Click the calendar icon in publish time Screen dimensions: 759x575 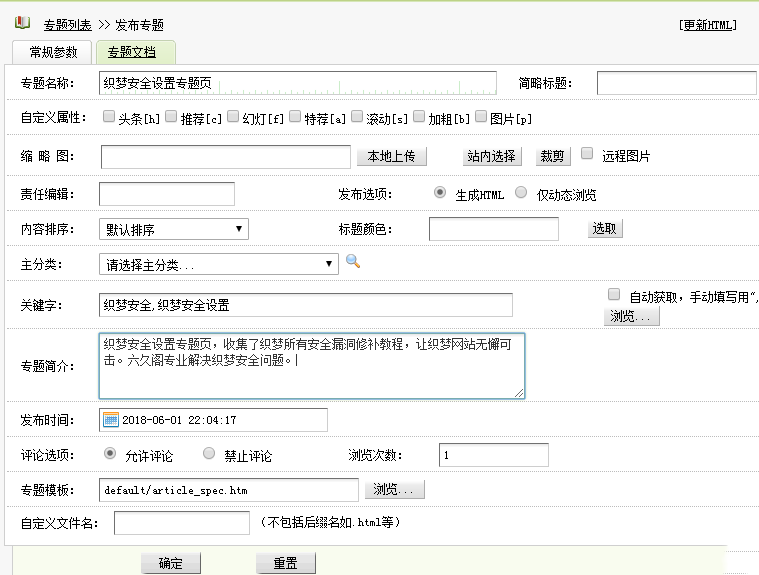point(111,420)
